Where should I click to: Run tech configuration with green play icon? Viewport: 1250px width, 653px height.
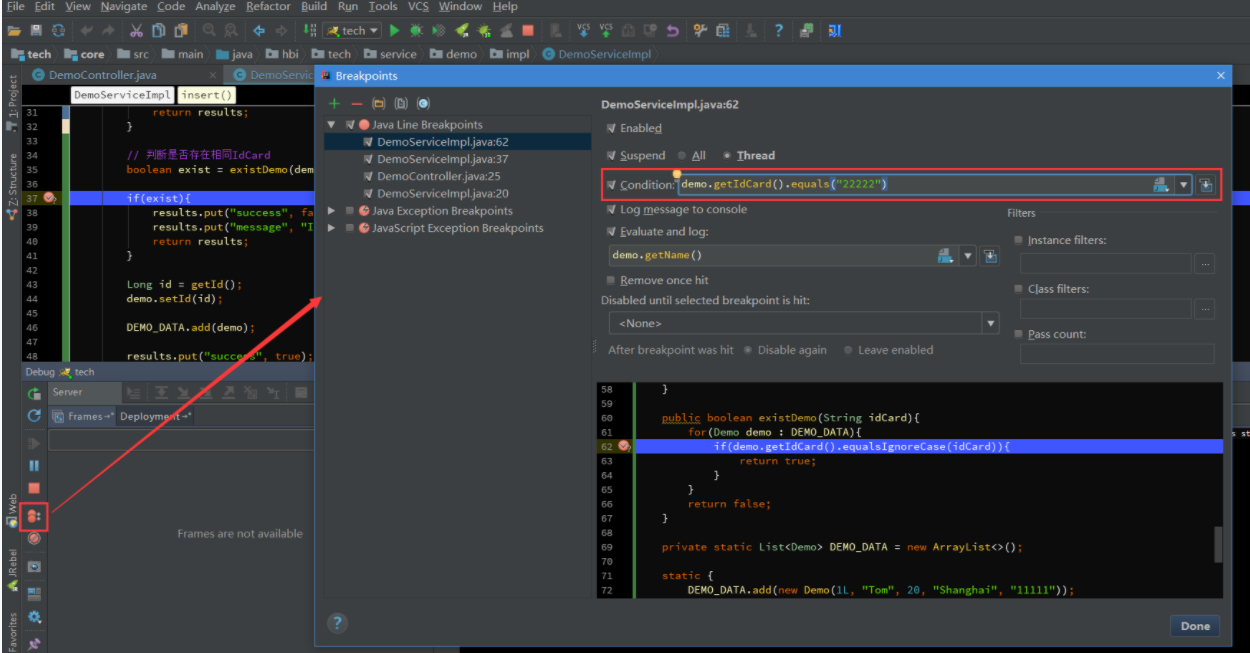coord(395,31)
